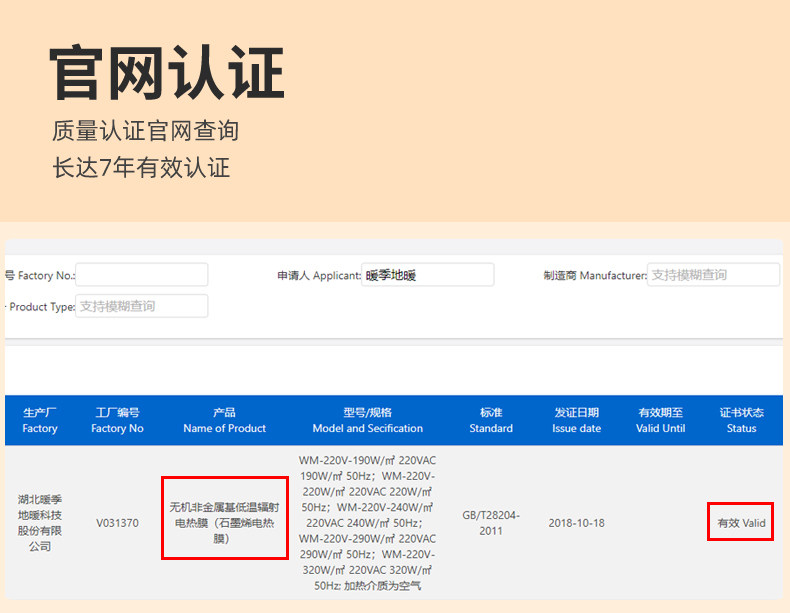Click the 有效 Valid status cell
790x613 pixels.
point(741,522)
